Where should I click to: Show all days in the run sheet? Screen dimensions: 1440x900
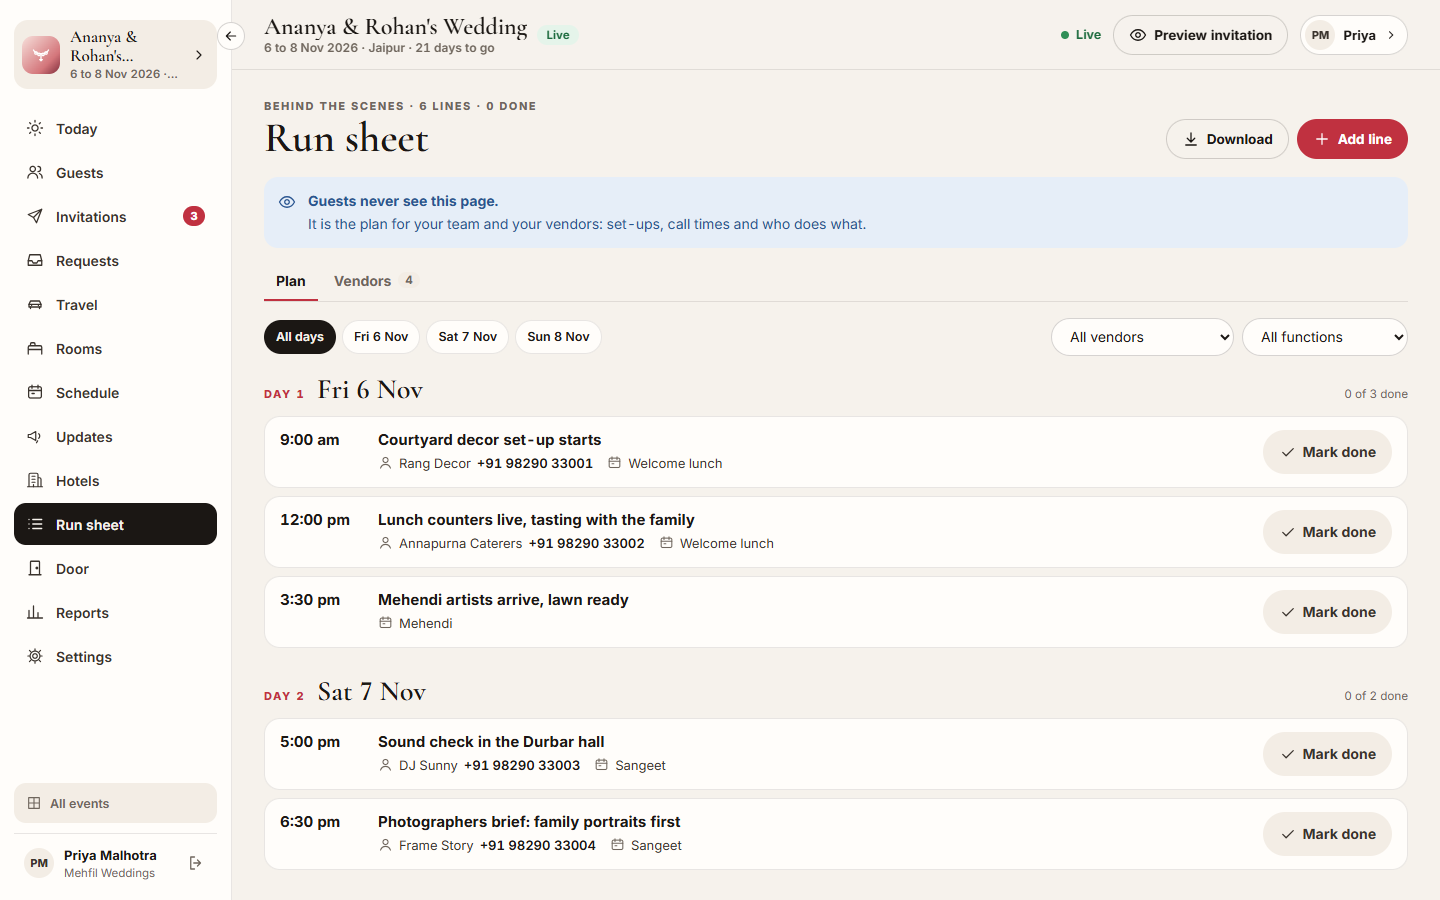pyautogui.click(x=300, y=337)
